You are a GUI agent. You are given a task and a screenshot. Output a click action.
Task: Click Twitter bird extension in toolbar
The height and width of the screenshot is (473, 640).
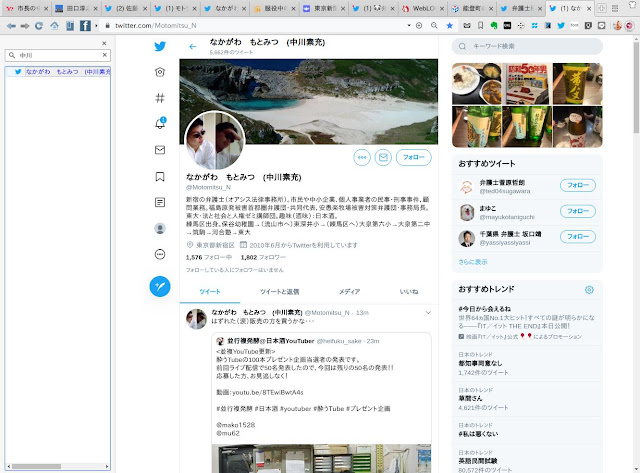tap(561, 26)
